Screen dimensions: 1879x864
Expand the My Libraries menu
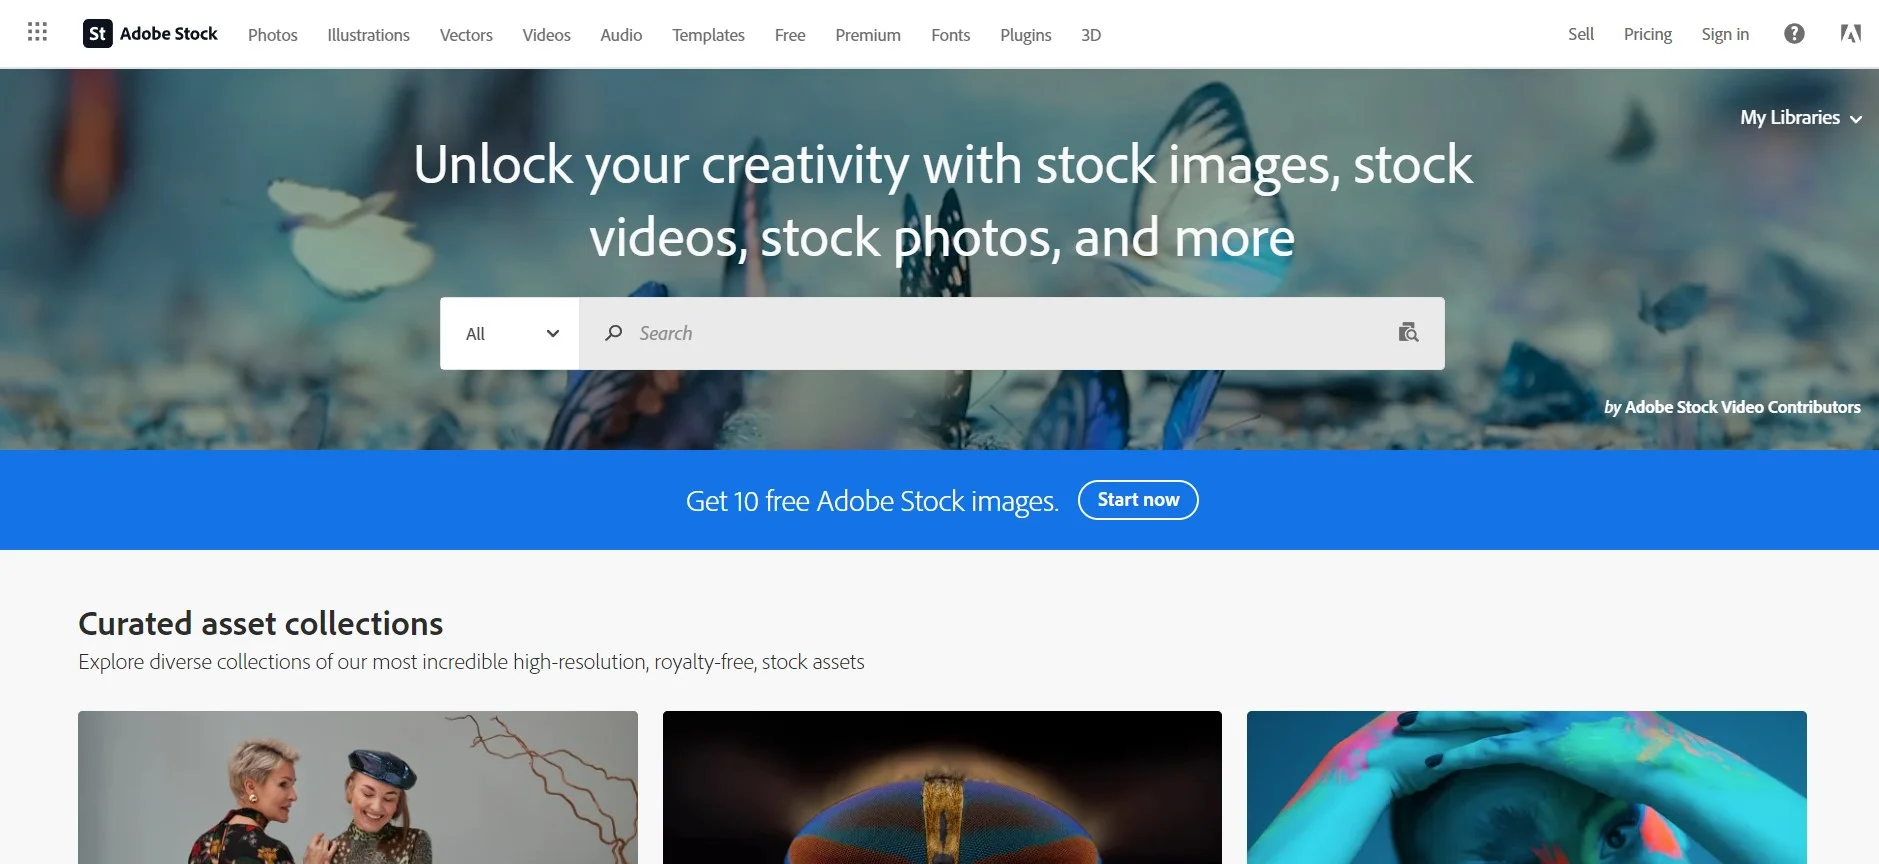pyautogui.click(x=1800, y=118)
